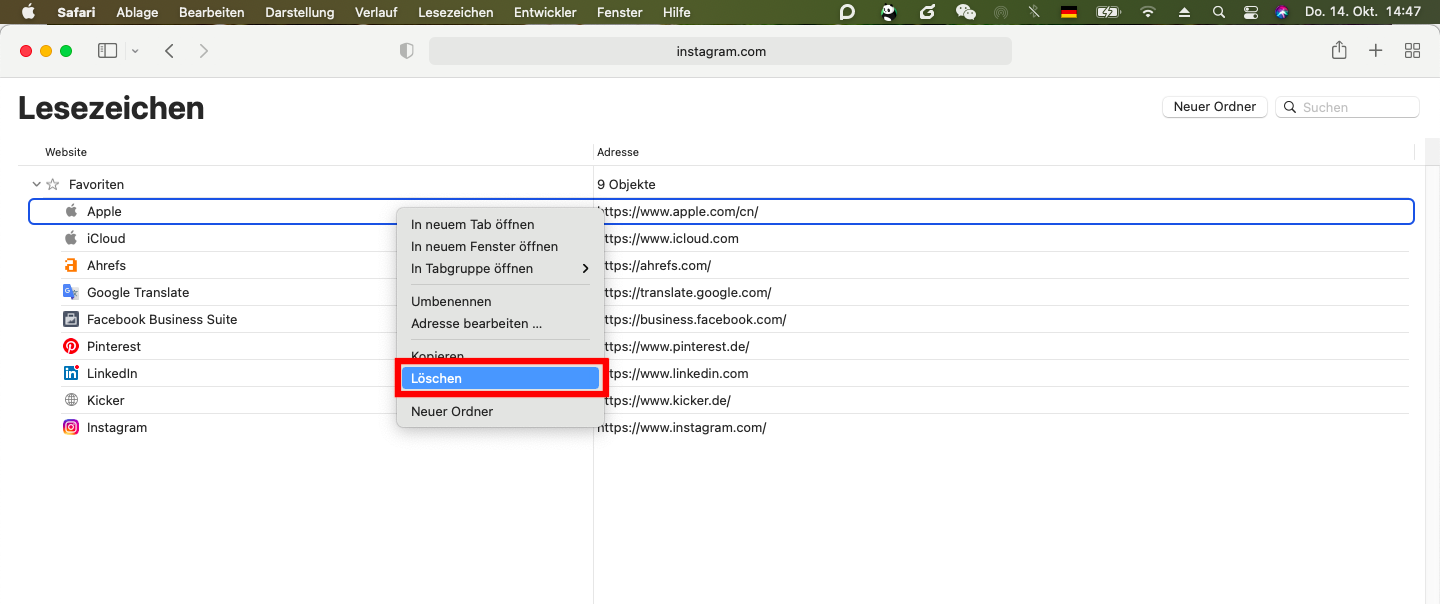The height and width of the screenshot is (604, 1440).
Task: Open the Entwickler menu
Action: pos(545,12)
